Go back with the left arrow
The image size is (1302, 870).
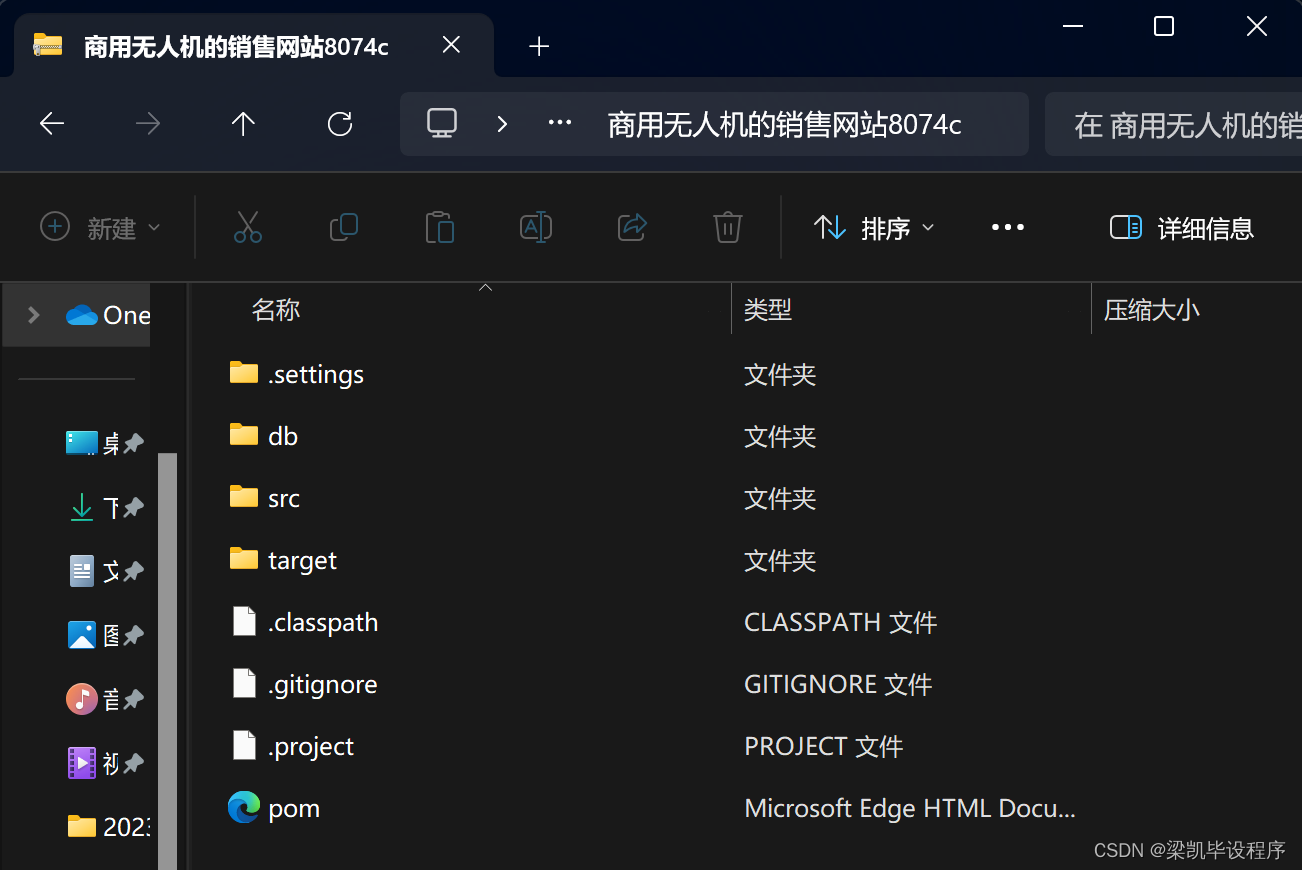click(x=51, y=124)
